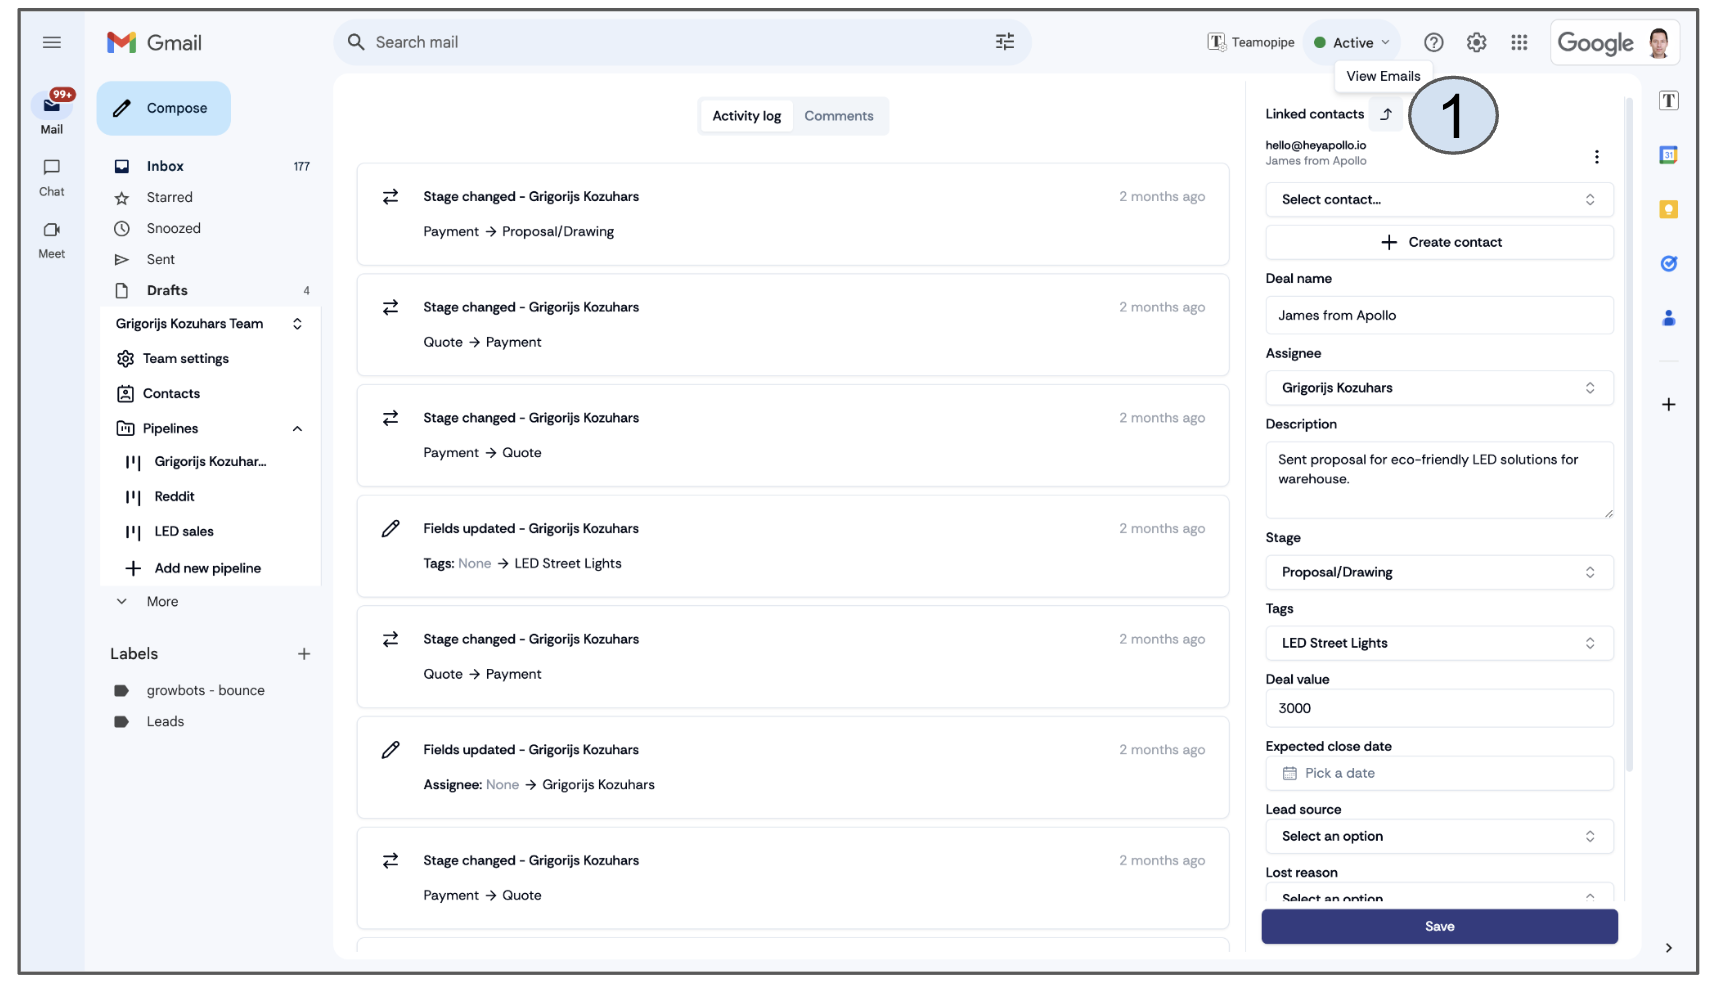Open Google Tasks side panel icon

pos(1667,264)
